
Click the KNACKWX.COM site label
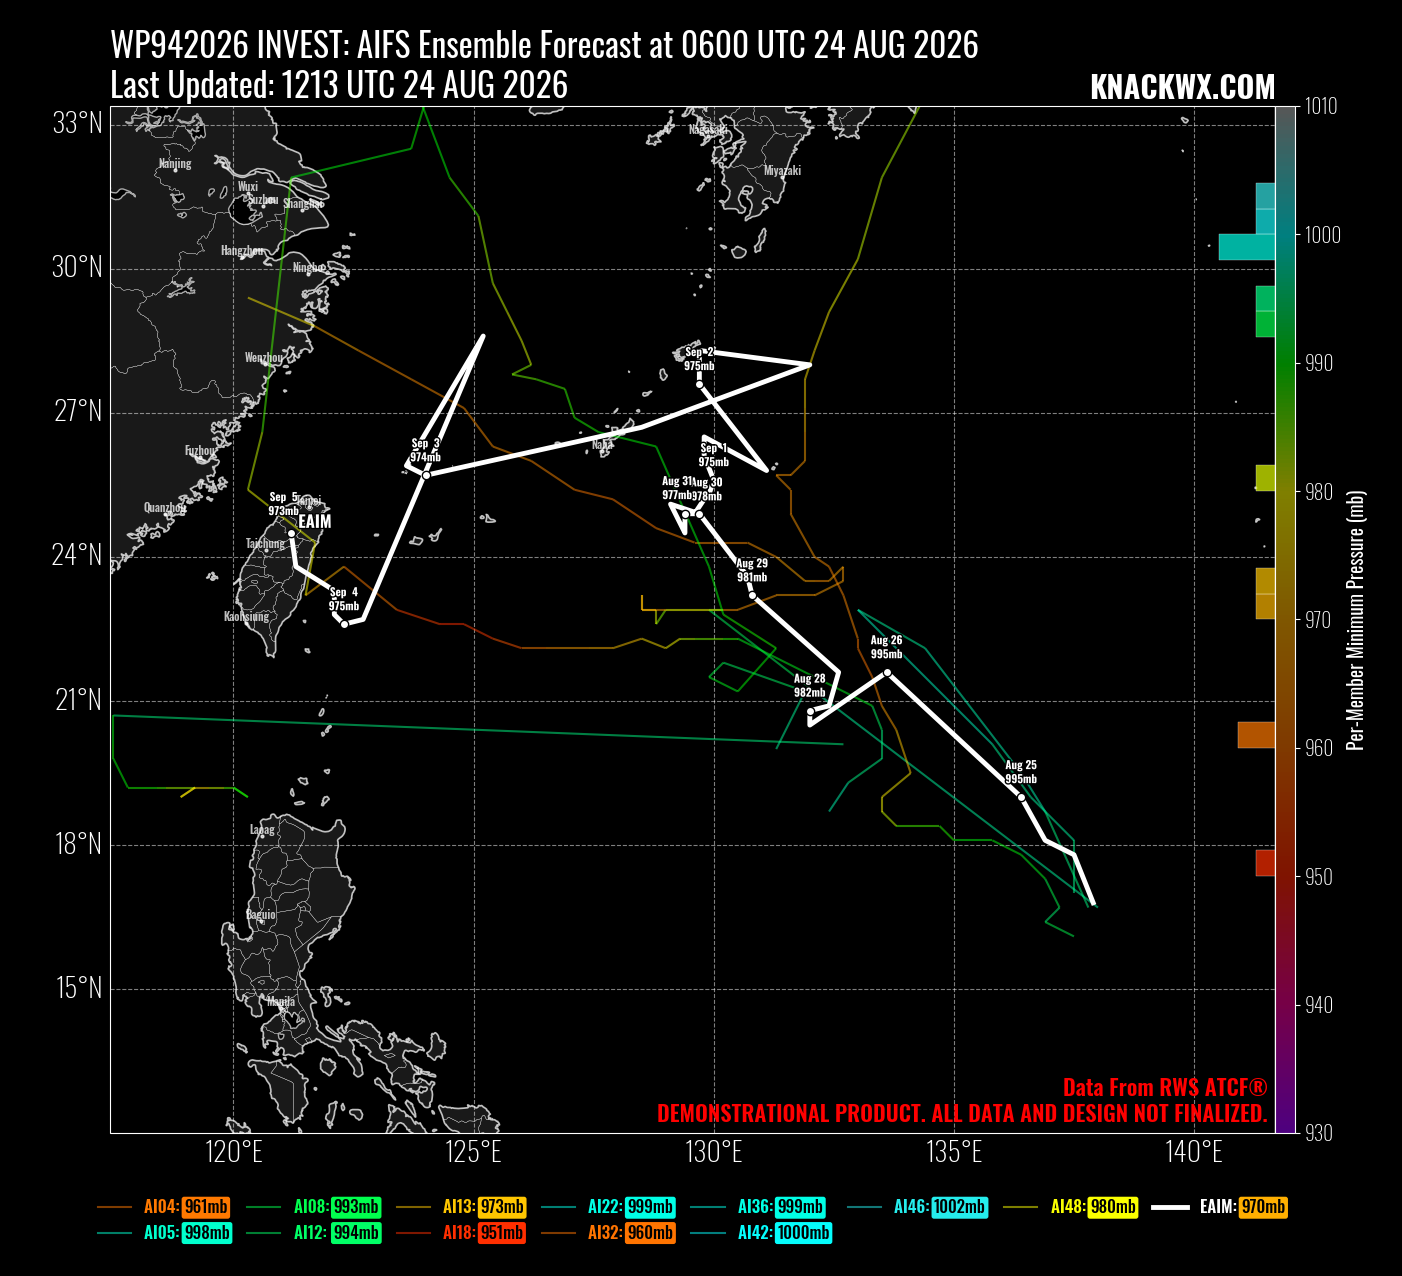click(1182, 87)
